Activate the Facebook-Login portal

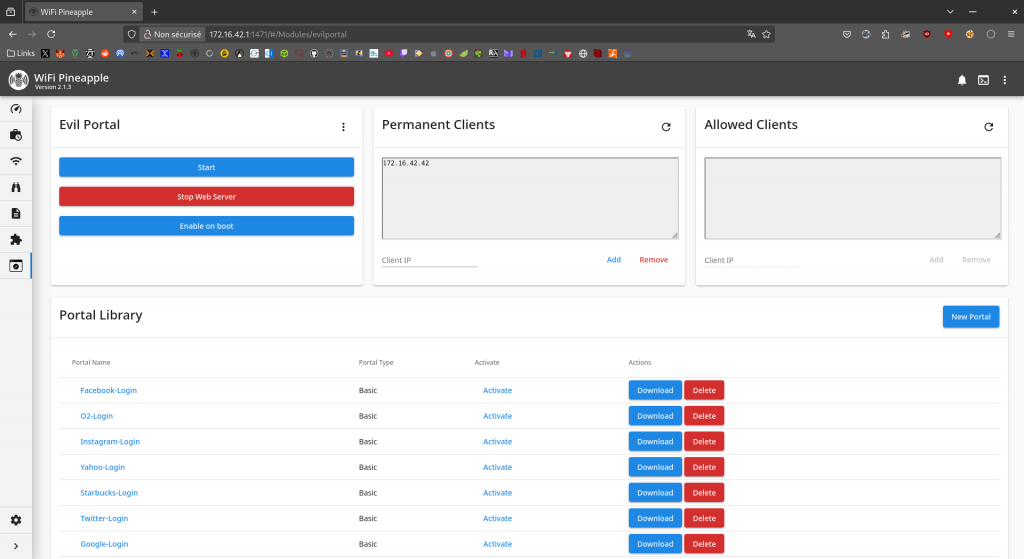(498, 391)
